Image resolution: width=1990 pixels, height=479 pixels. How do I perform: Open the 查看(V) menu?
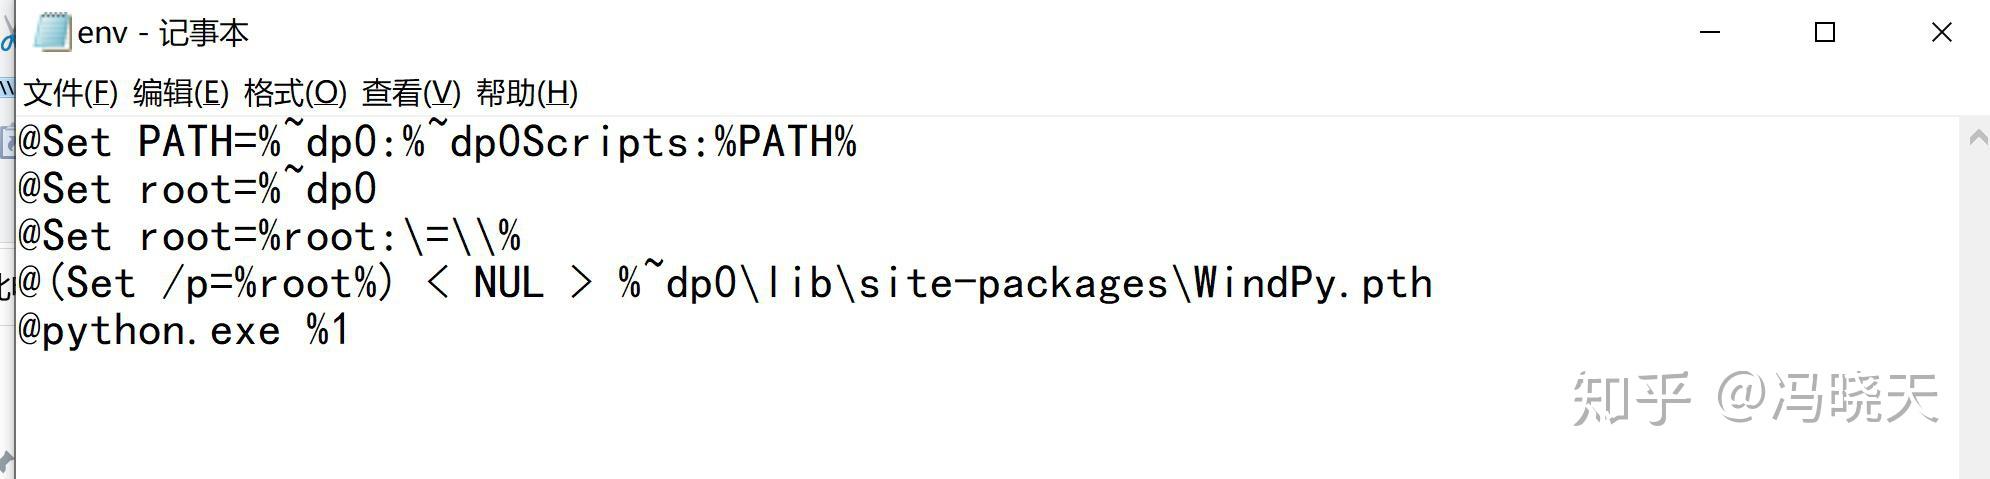click(411, 93)
